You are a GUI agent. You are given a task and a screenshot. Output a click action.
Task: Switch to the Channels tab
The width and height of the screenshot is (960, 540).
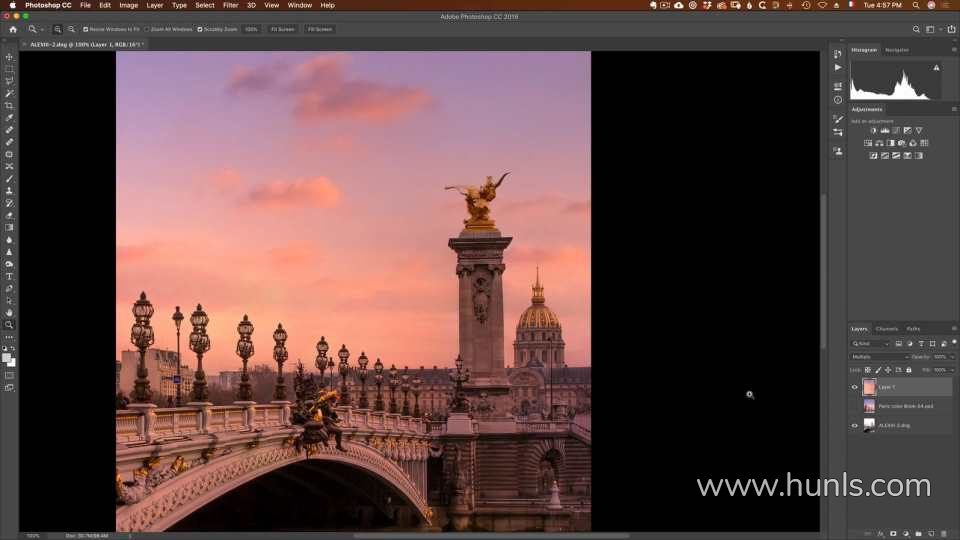[887, 329]
